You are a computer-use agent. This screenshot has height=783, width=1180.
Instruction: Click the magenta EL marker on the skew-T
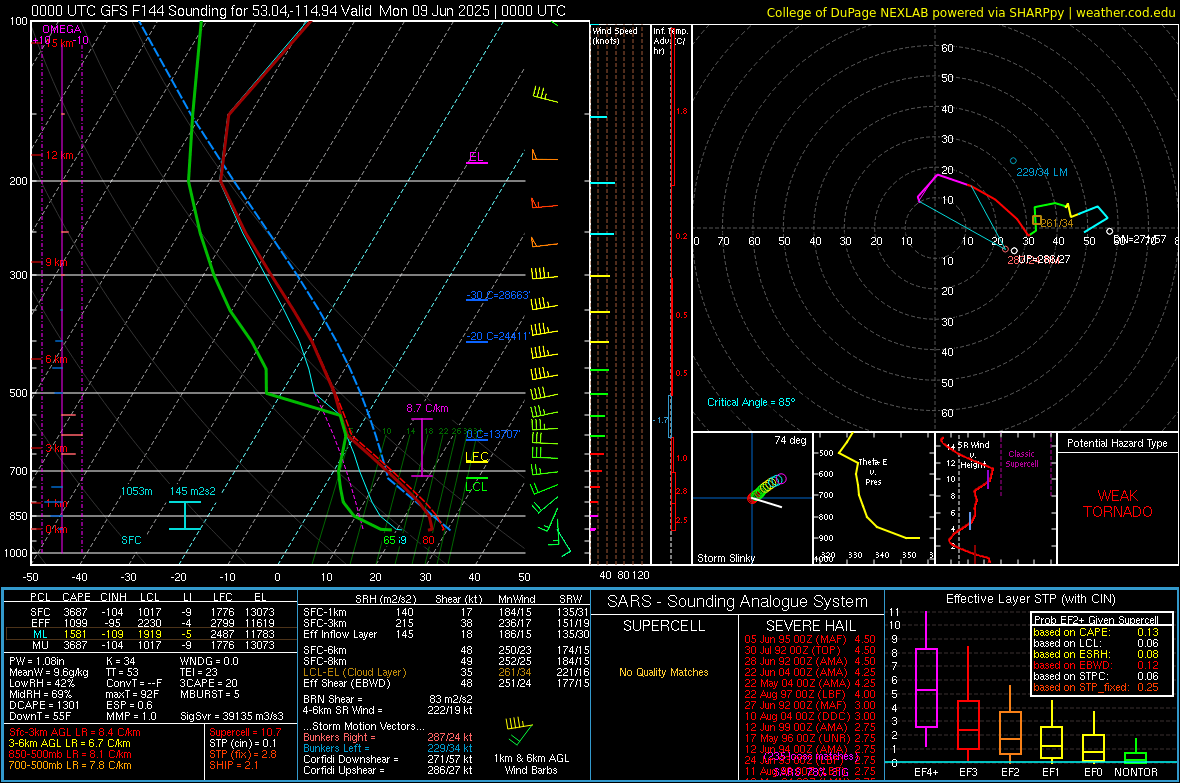tap(476, 157)
